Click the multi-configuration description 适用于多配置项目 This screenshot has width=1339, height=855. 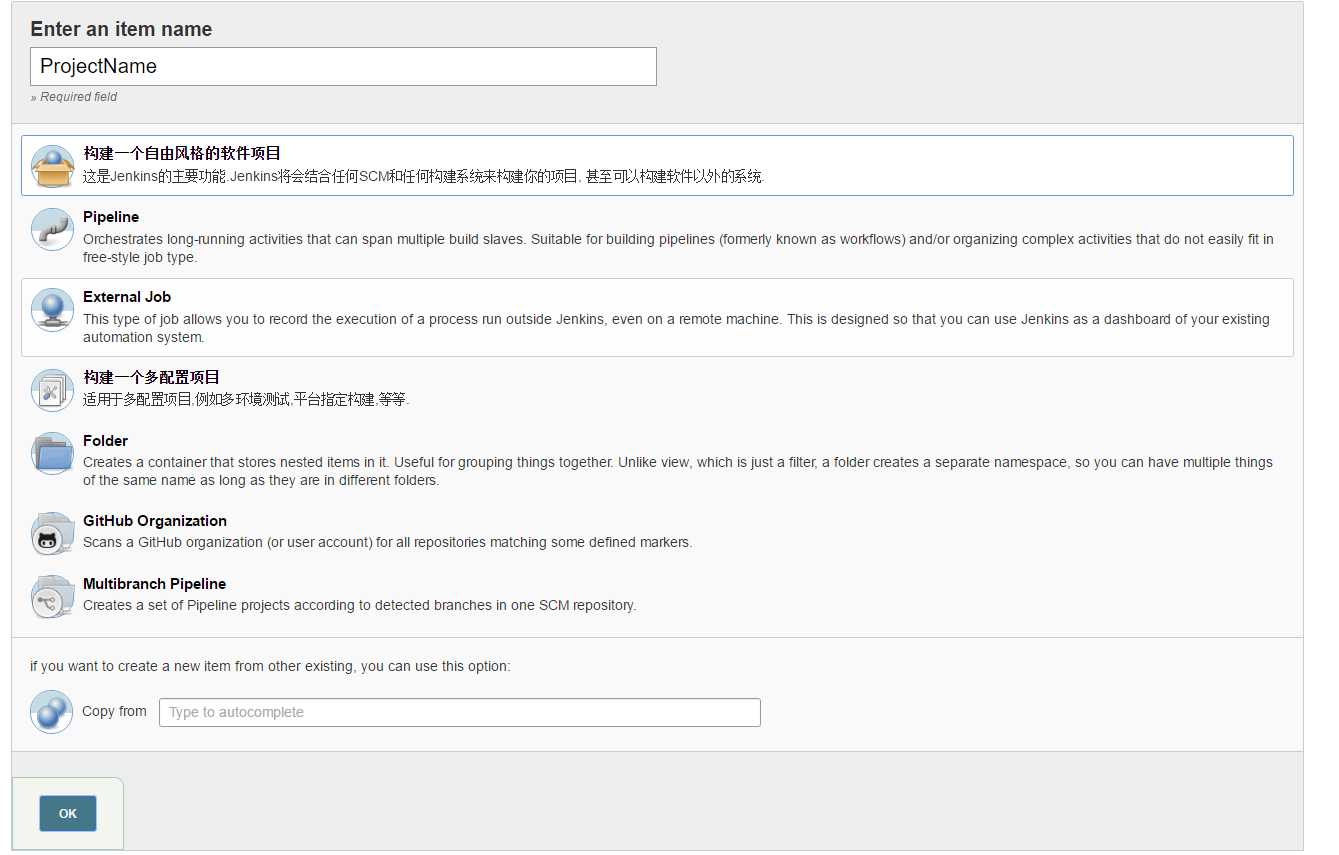tap(246, 399)
